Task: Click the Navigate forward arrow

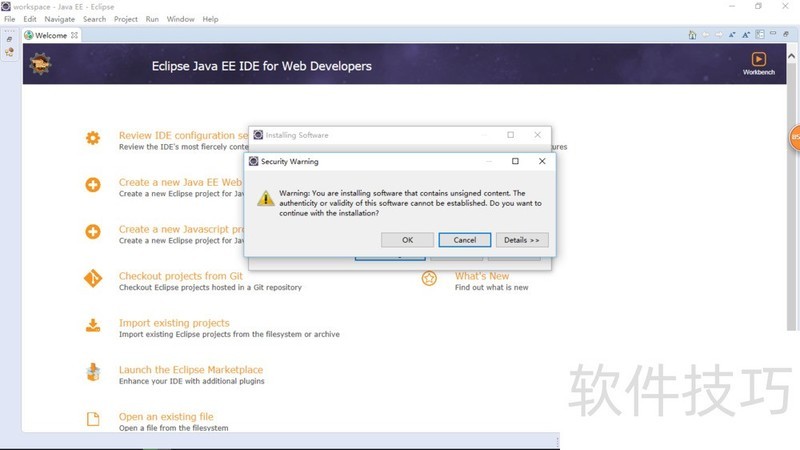Action: pos(719,35)
